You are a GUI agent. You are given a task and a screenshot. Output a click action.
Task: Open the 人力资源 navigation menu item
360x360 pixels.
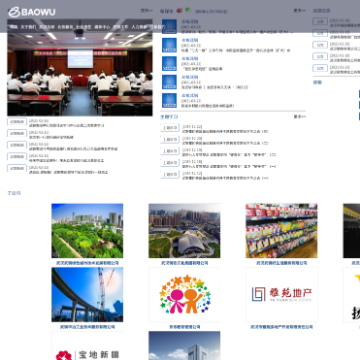[x=139, y=27]
